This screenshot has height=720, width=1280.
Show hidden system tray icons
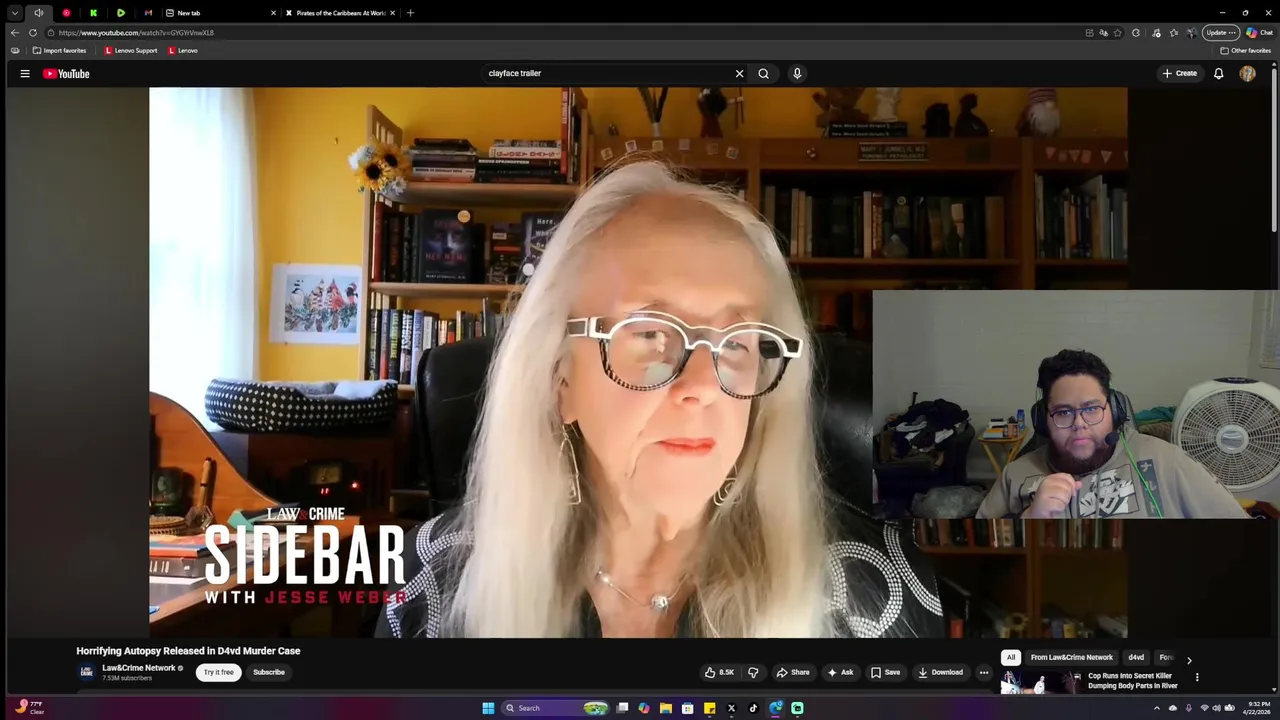[x=1157, y=708]
